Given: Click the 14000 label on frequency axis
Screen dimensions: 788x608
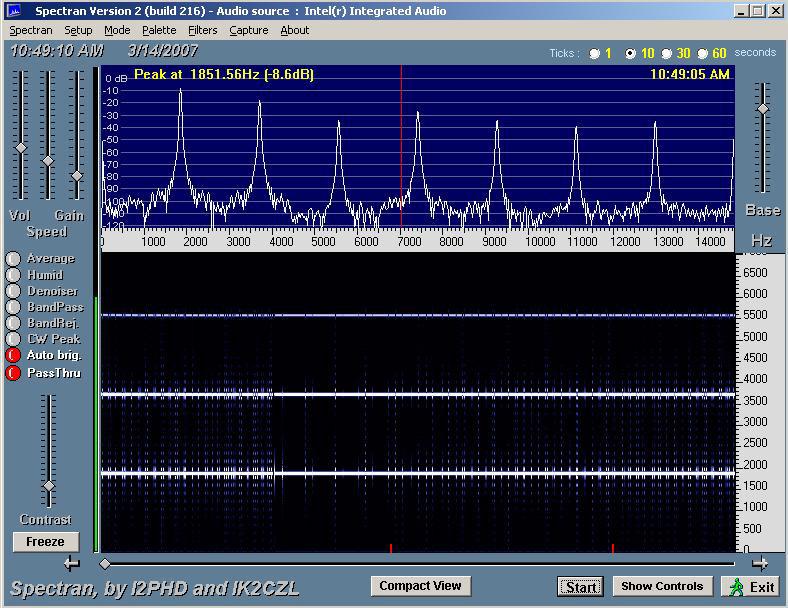Looking at the screenshot, I should point(710,242).
